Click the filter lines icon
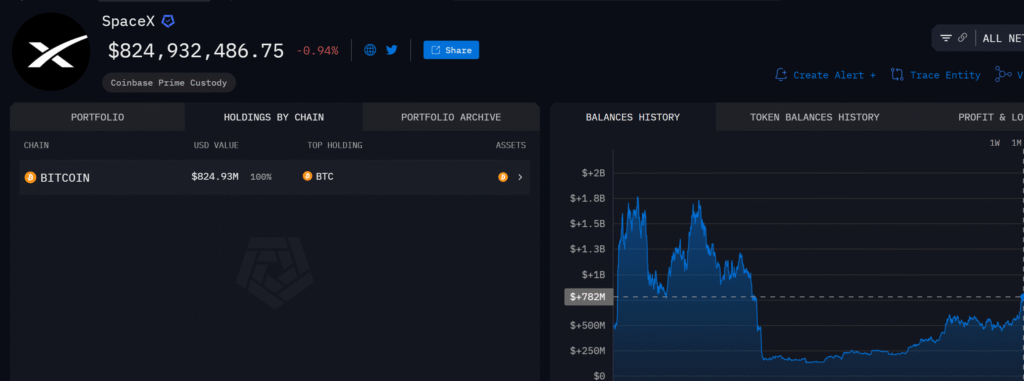The image size is (1024, 381). (946, 38)
